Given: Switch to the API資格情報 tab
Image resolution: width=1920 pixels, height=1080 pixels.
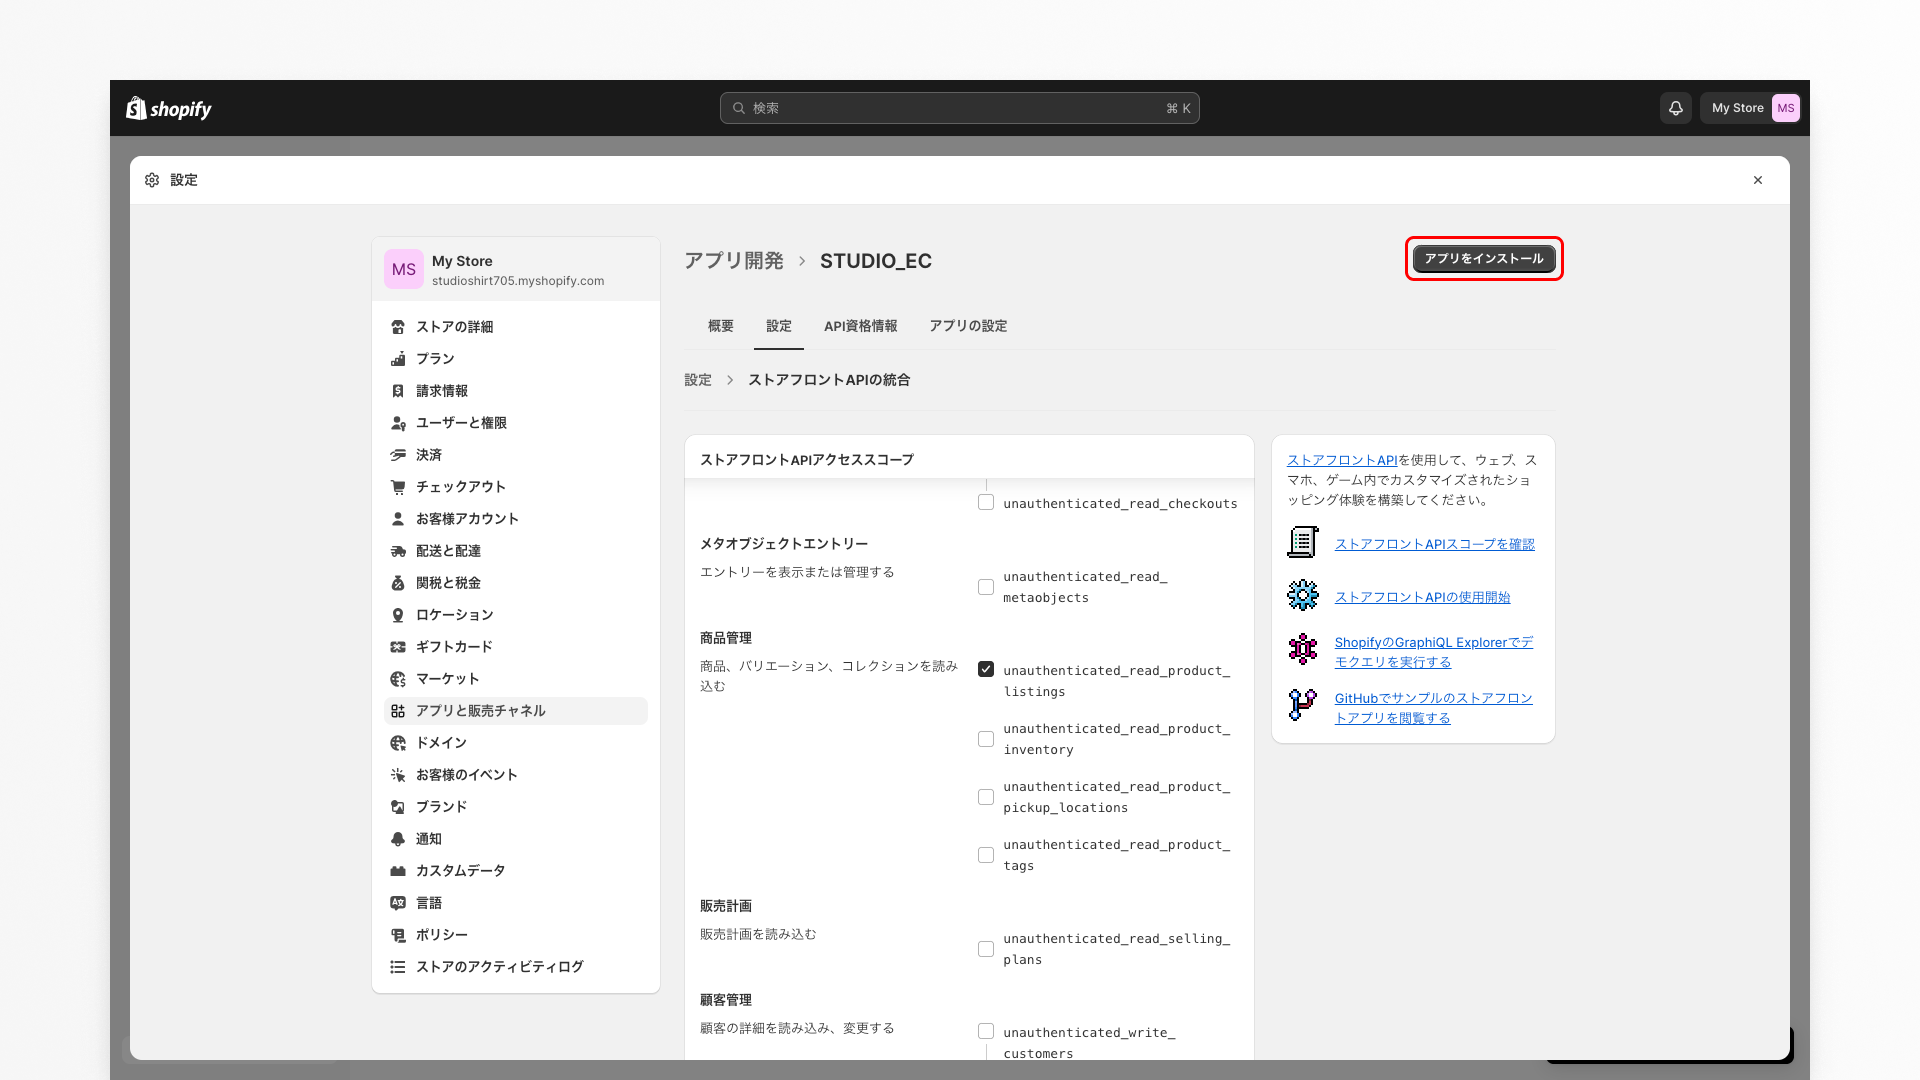Looking at the screenshot, I should 861,326.
